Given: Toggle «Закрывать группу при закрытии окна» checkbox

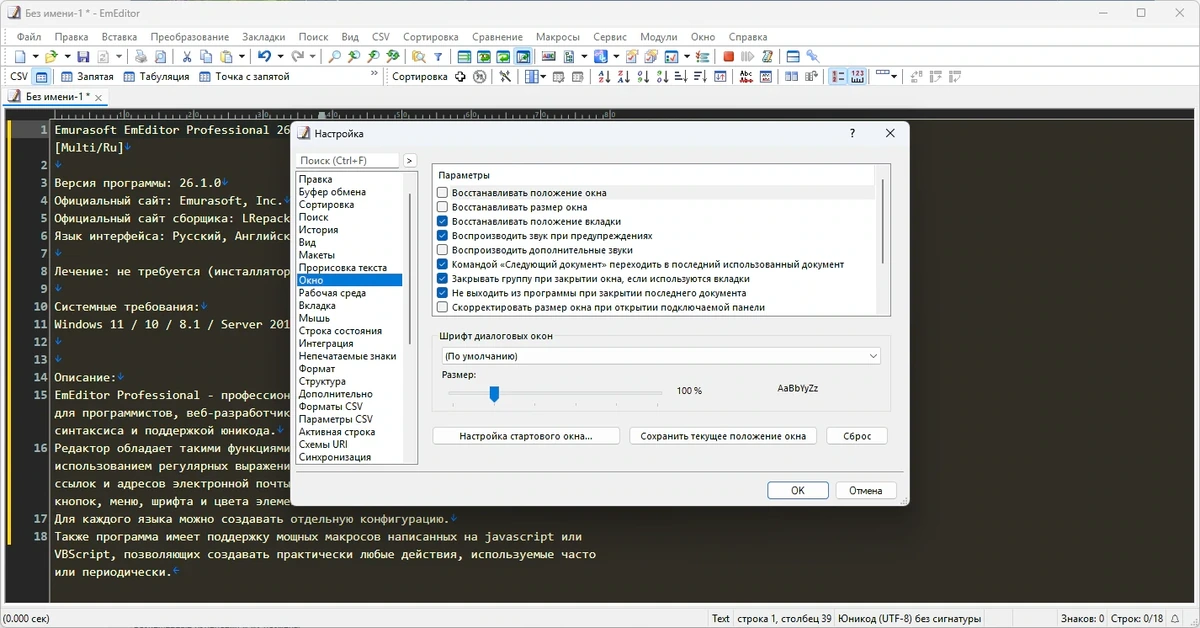Looking at the screenshot, I should 442,279.
